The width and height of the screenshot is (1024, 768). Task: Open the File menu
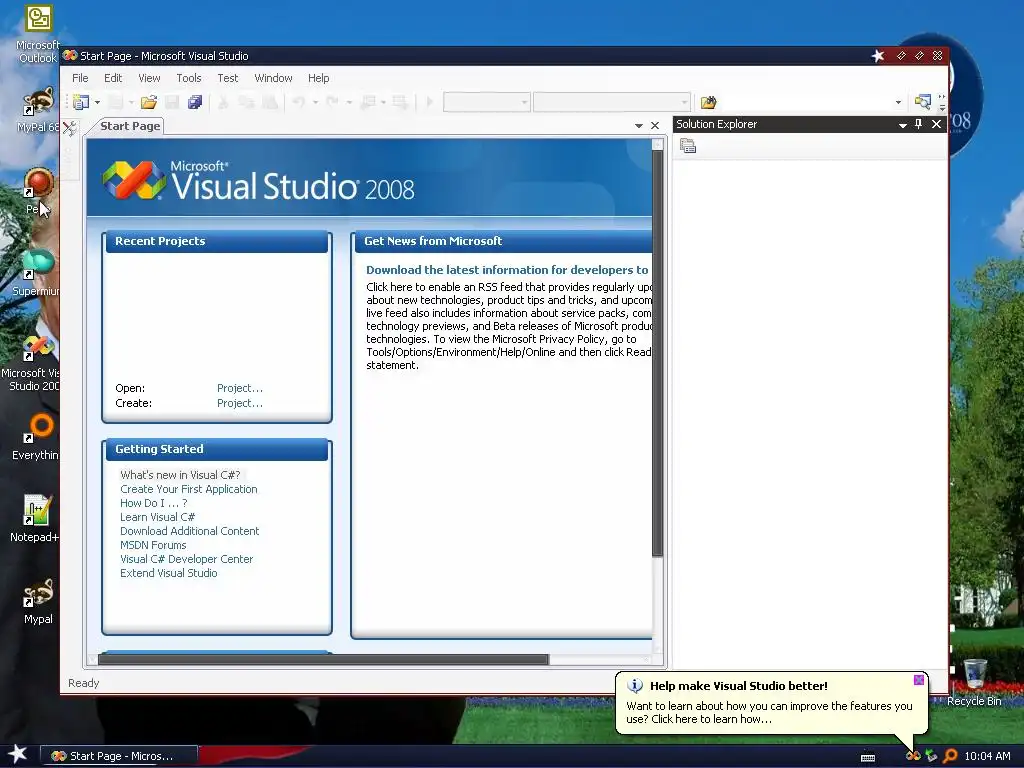[x=80, y=78]
